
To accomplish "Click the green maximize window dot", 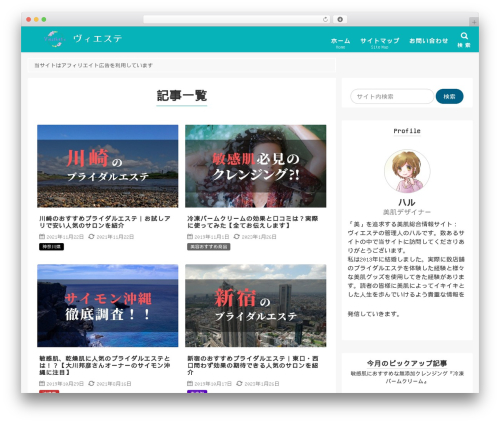I will click(x=44, y=19).
